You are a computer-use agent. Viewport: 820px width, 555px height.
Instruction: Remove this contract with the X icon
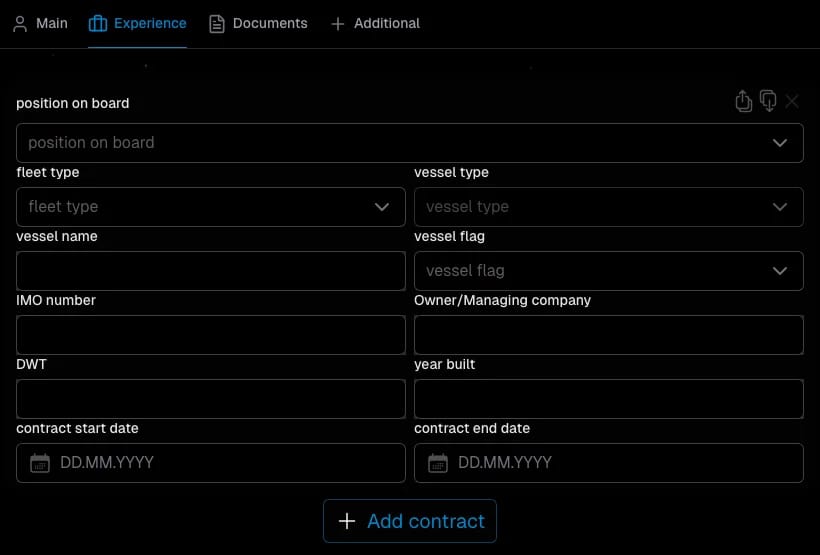pos(792,101)
